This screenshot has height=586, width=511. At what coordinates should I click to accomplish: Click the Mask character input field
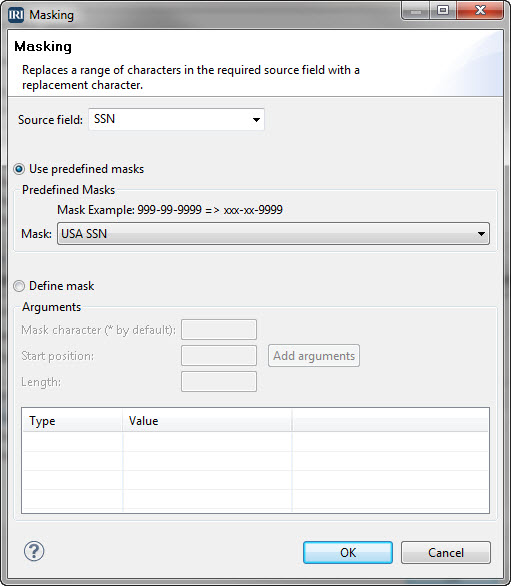[x=219, y=329]
